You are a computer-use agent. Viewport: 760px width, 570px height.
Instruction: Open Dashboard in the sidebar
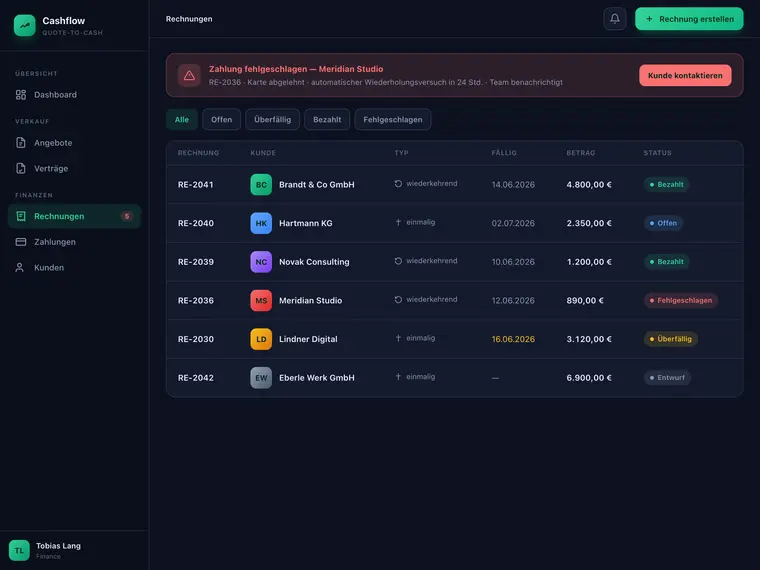[74, 95]
